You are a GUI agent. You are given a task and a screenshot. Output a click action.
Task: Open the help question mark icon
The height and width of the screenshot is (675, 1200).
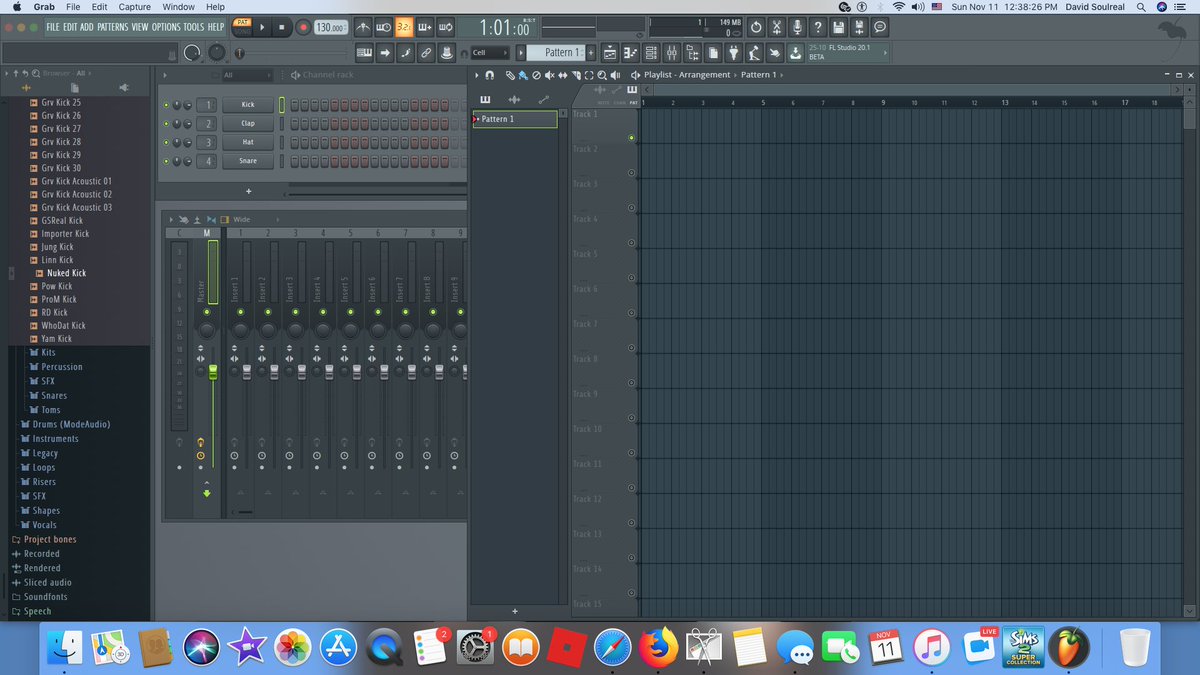(x=818, y=28)
